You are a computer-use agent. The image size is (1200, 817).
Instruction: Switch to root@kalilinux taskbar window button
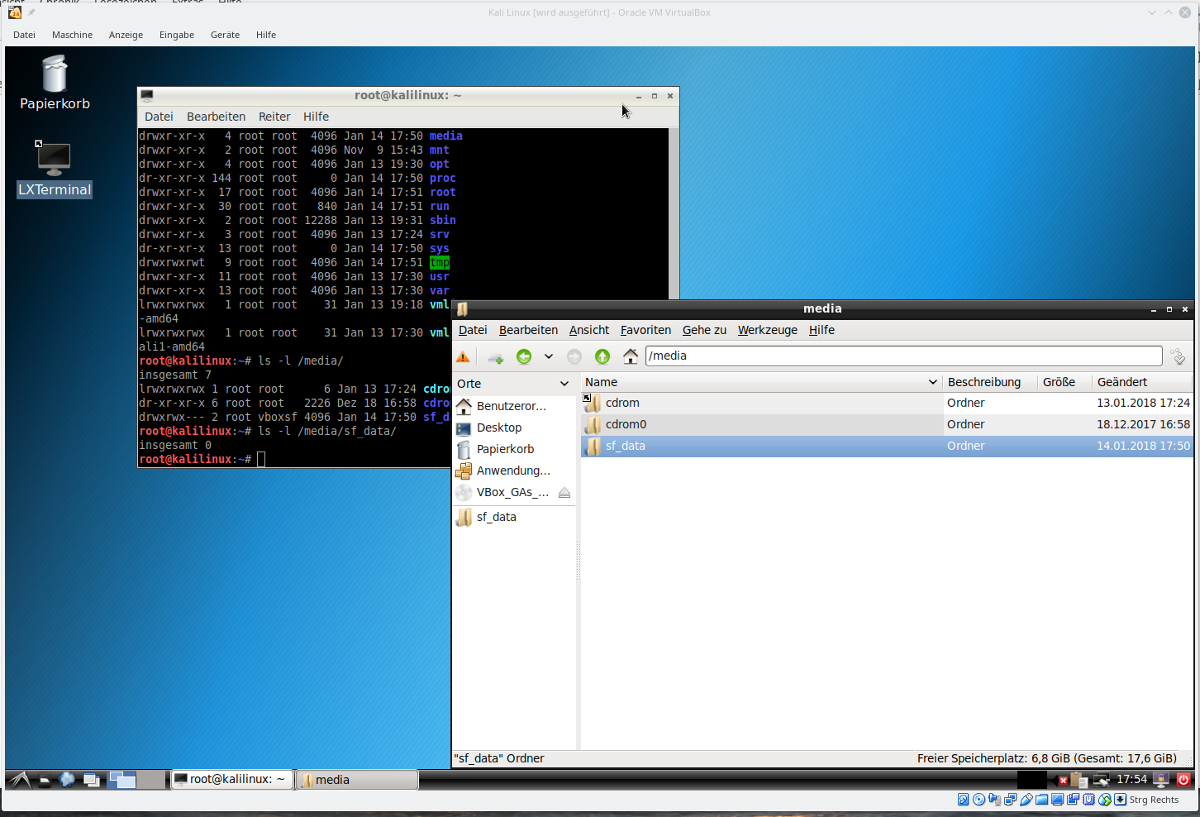click(231, 779)
